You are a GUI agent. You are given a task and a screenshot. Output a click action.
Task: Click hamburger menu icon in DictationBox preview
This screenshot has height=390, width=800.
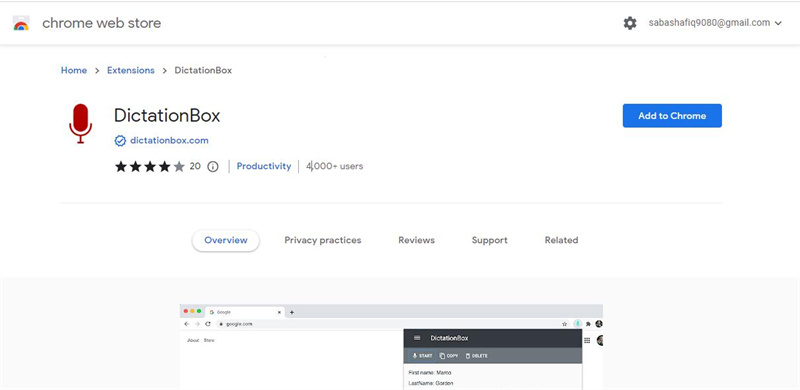point(417,338)
